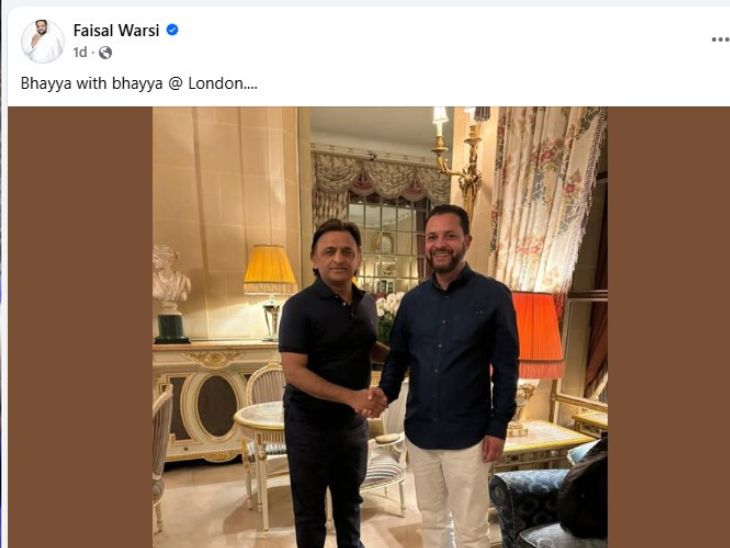This screenshot has width=730, height=548.
Task: Click the globe public audience icon
Action: [x=105, y=52]
